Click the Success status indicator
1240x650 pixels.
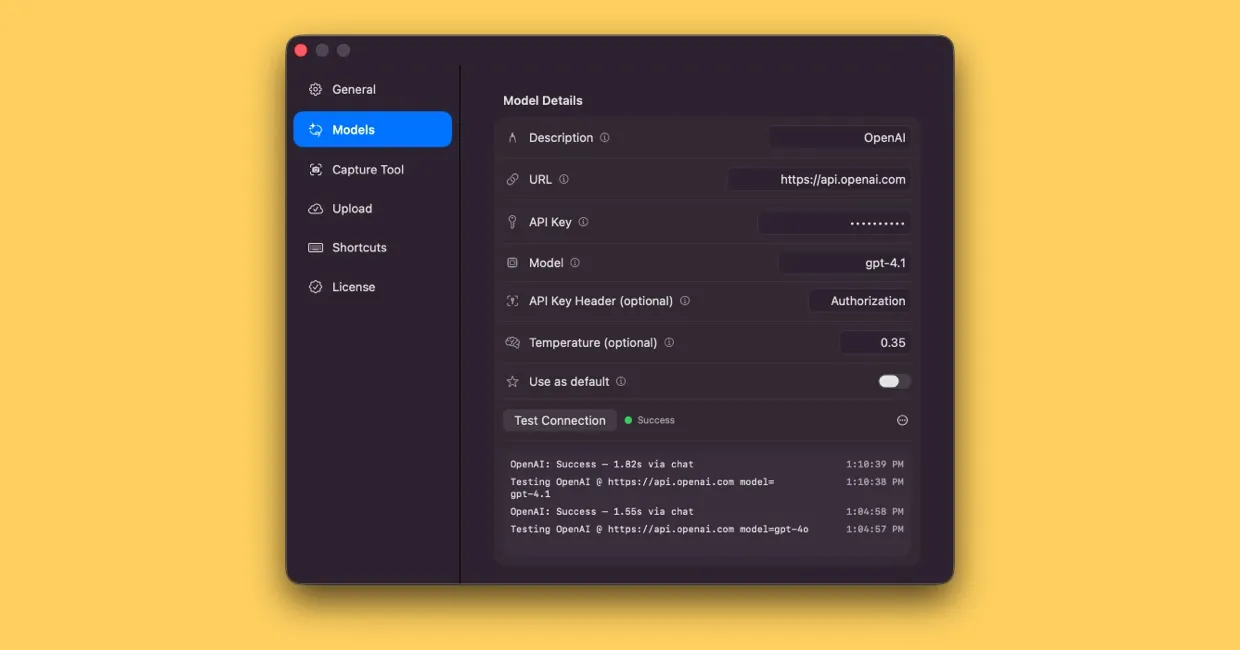click(x=649, y=420)
